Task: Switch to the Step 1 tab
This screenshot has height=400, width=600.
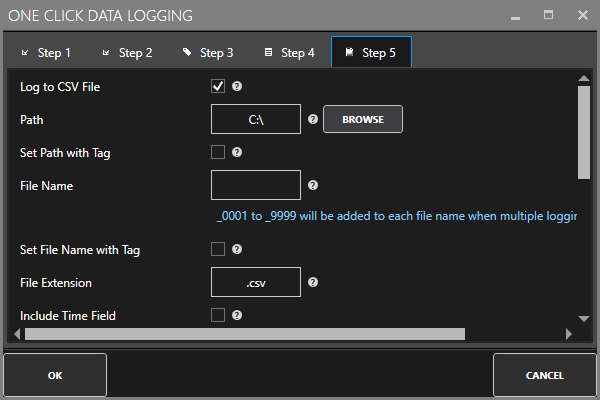Action: (x=45, y=52)
